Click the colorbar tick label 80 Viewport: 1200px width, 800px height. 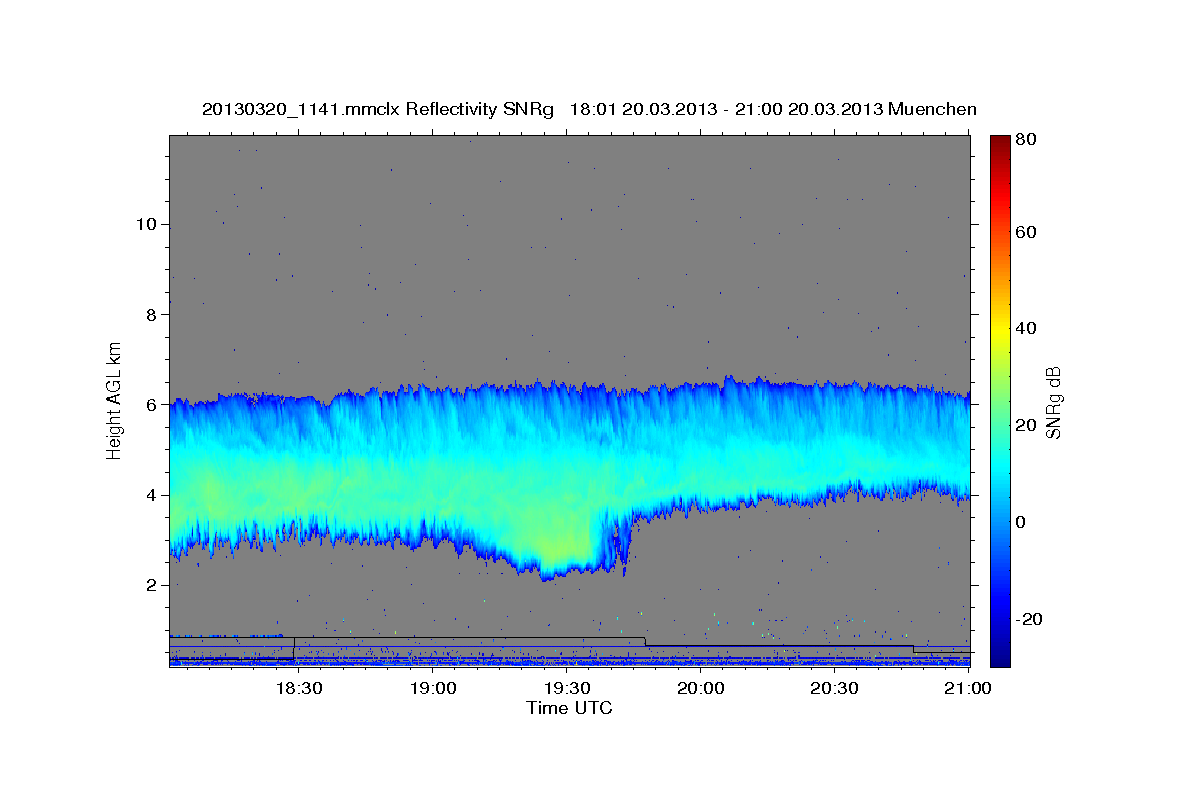point(1026,140)
